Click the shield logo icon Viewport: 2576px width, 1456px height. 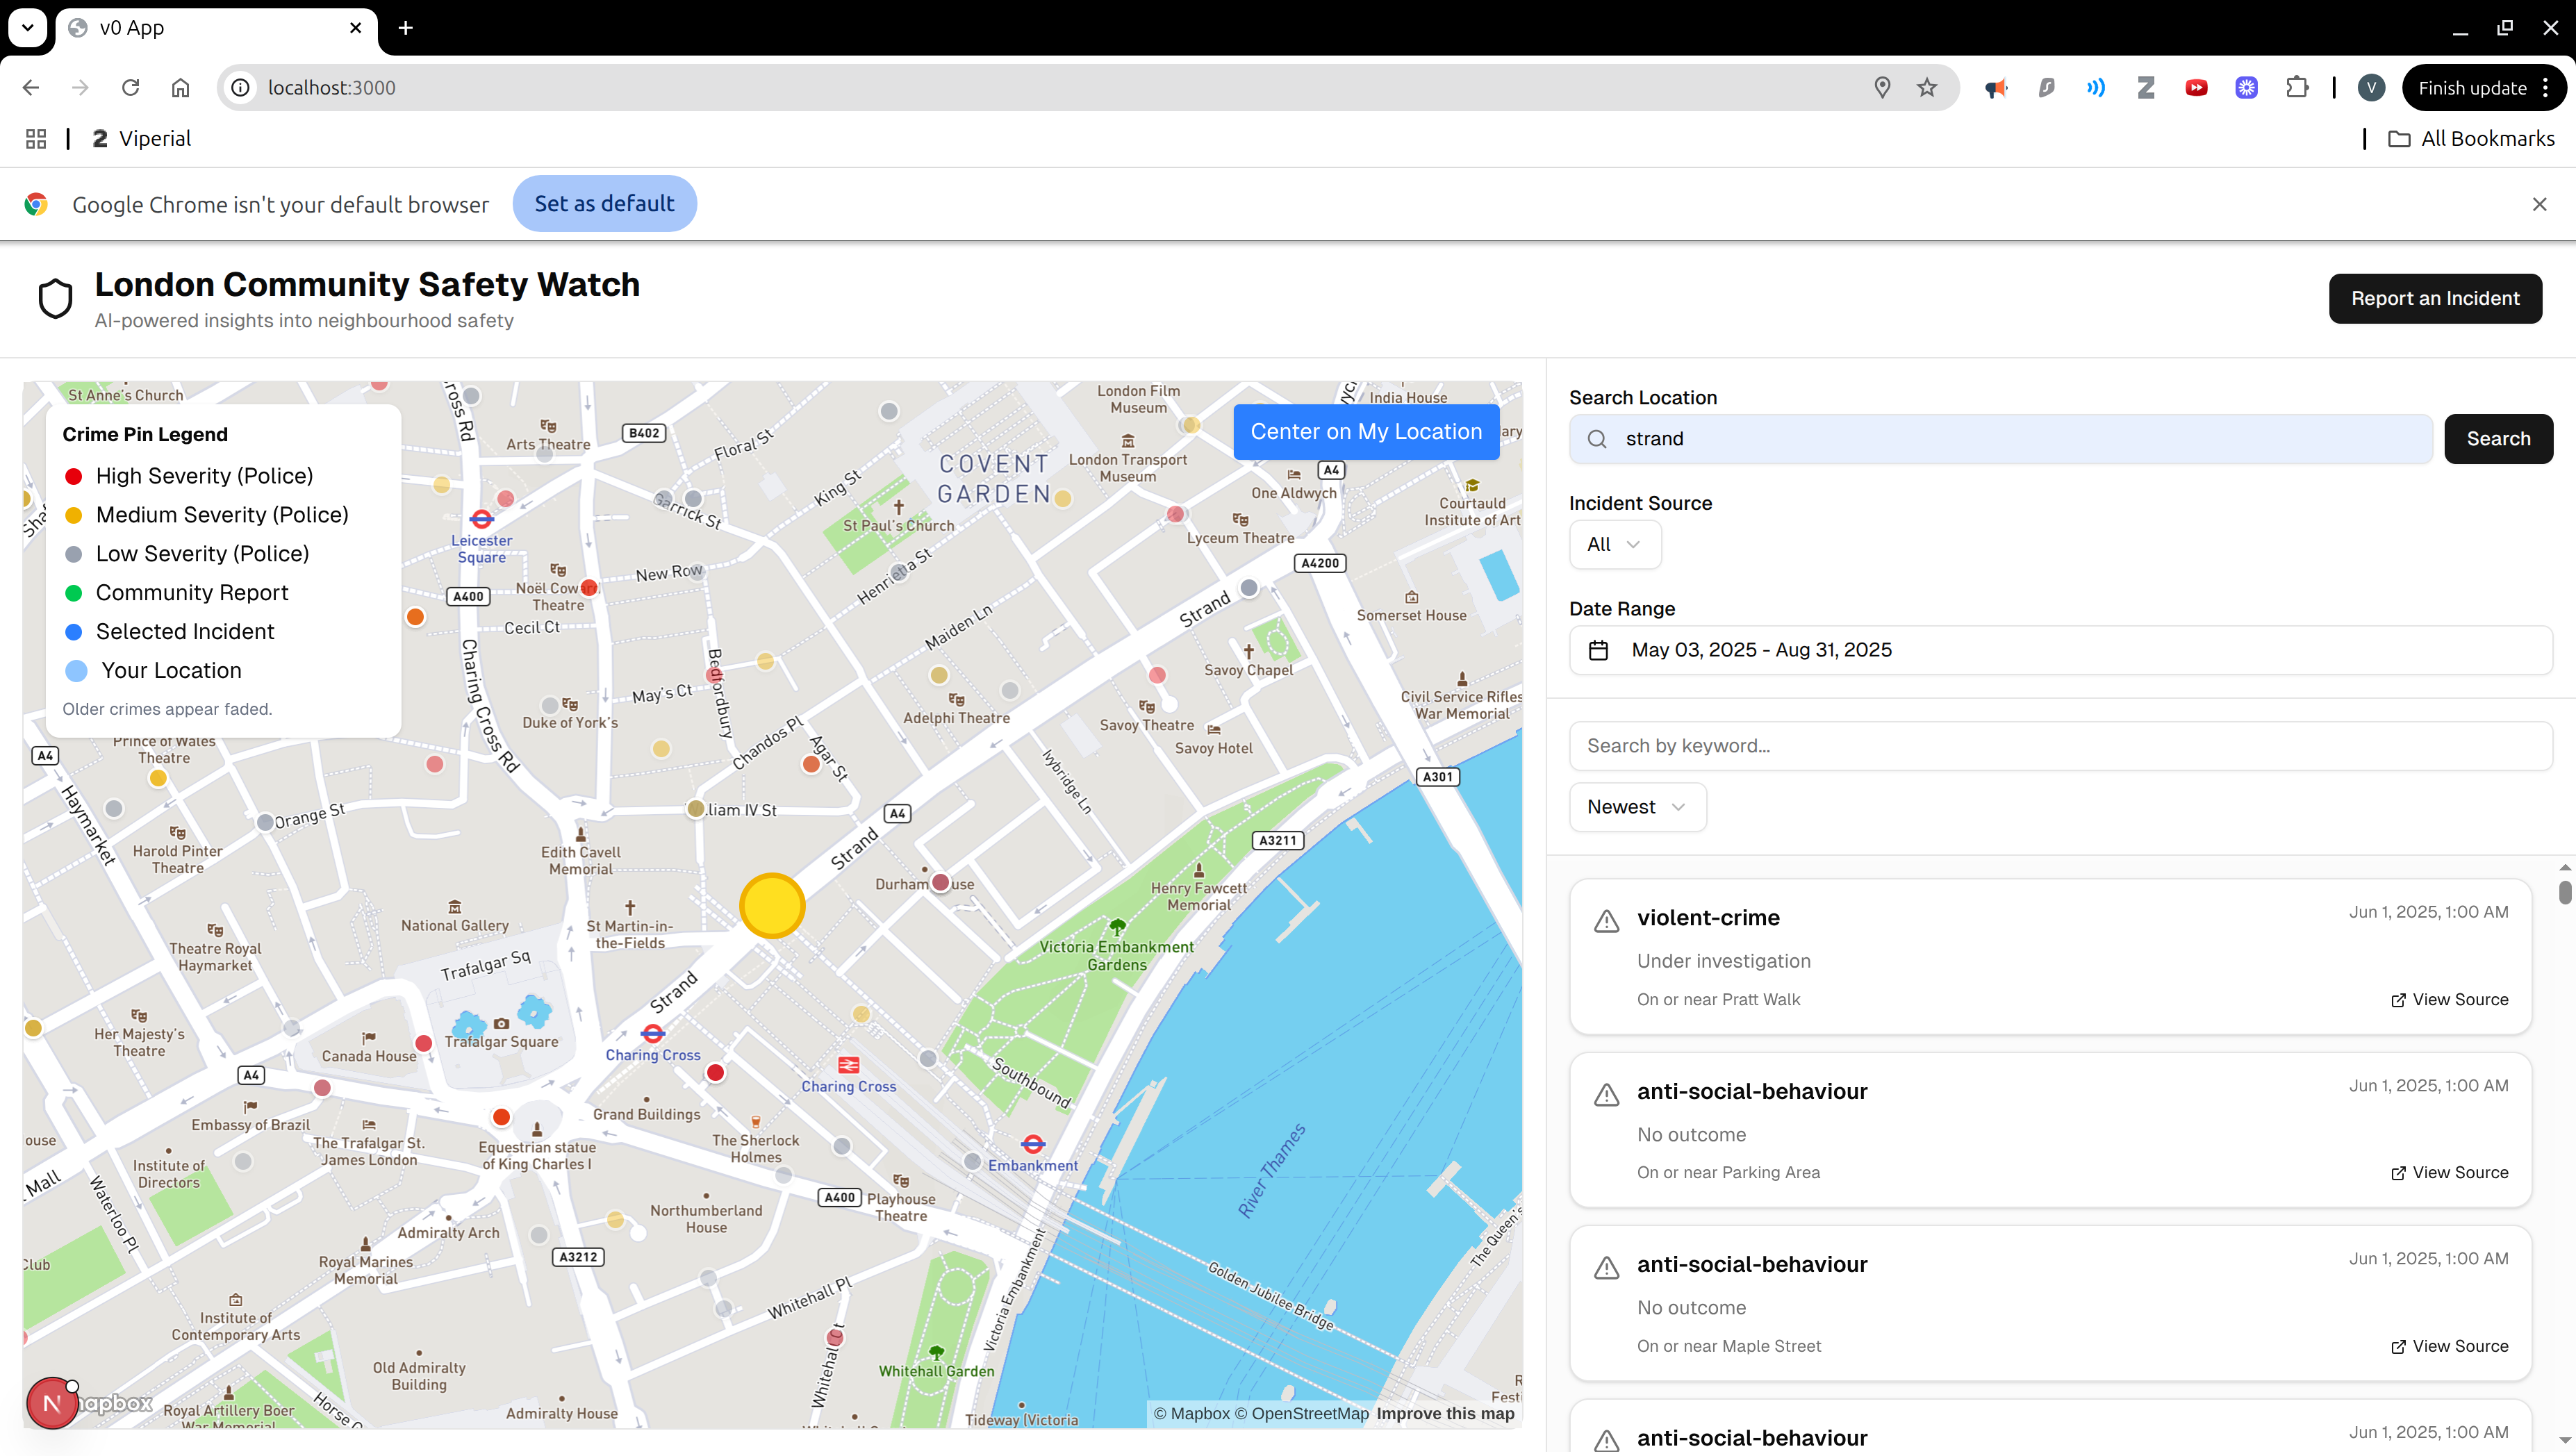55,298
